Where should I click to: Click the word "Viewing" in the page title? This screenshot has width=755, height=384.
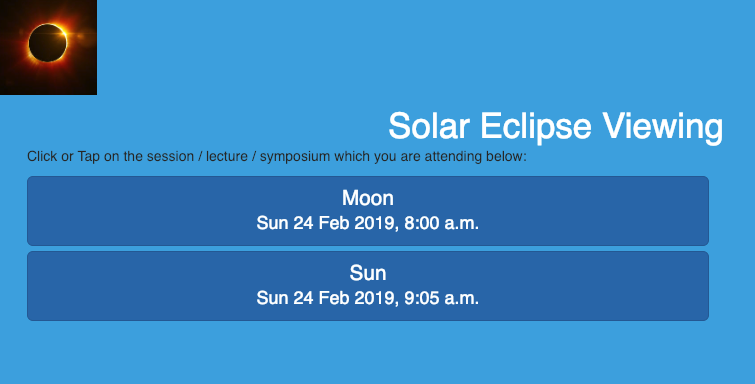point(663,127)
